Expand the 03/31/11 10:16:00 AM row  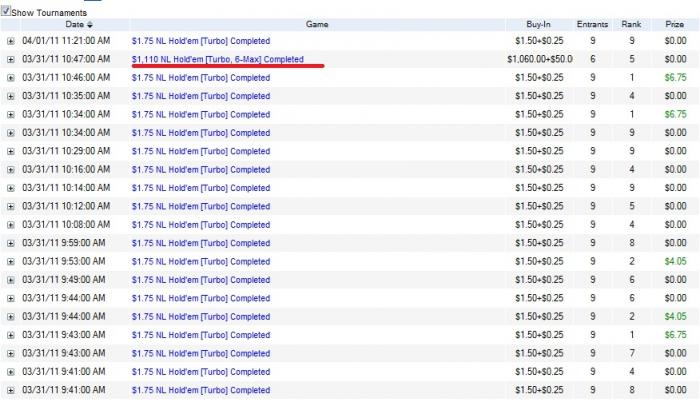11,170
